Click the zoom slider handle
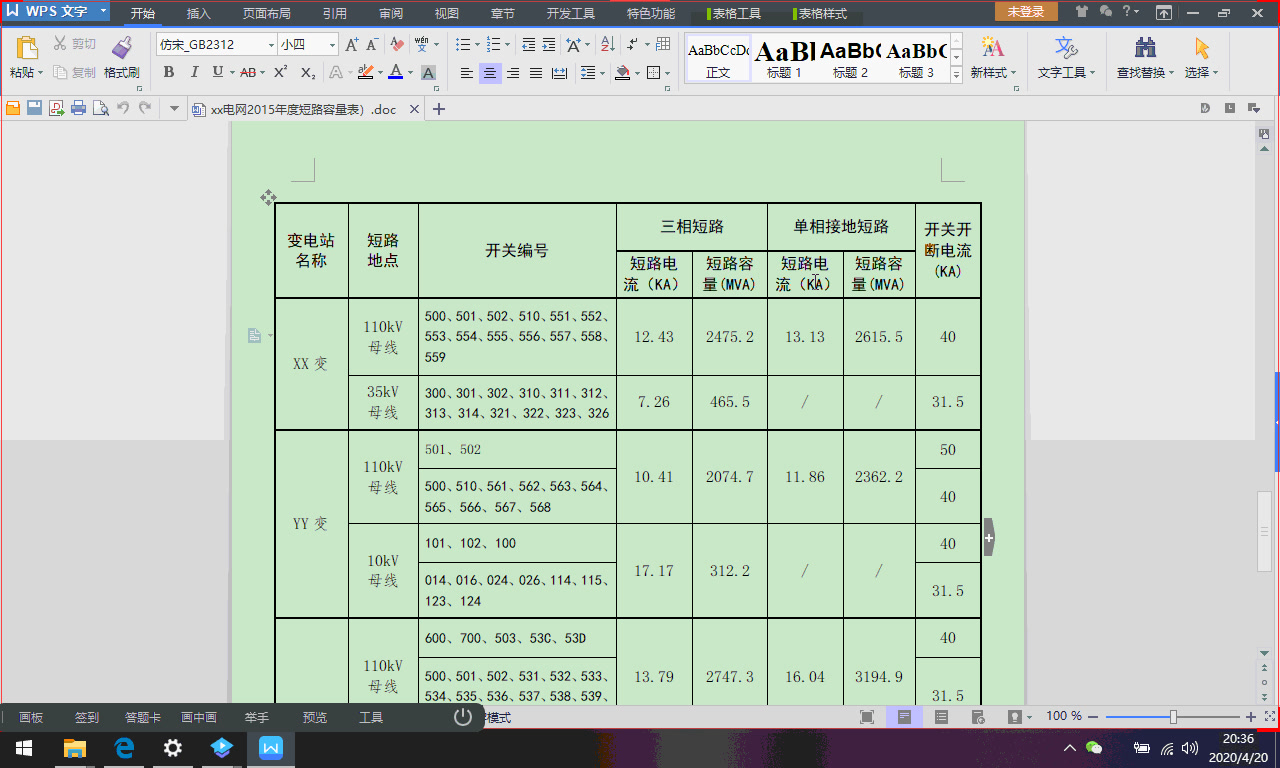Viewport: 1280px width, 768px height. [1173, 716]
